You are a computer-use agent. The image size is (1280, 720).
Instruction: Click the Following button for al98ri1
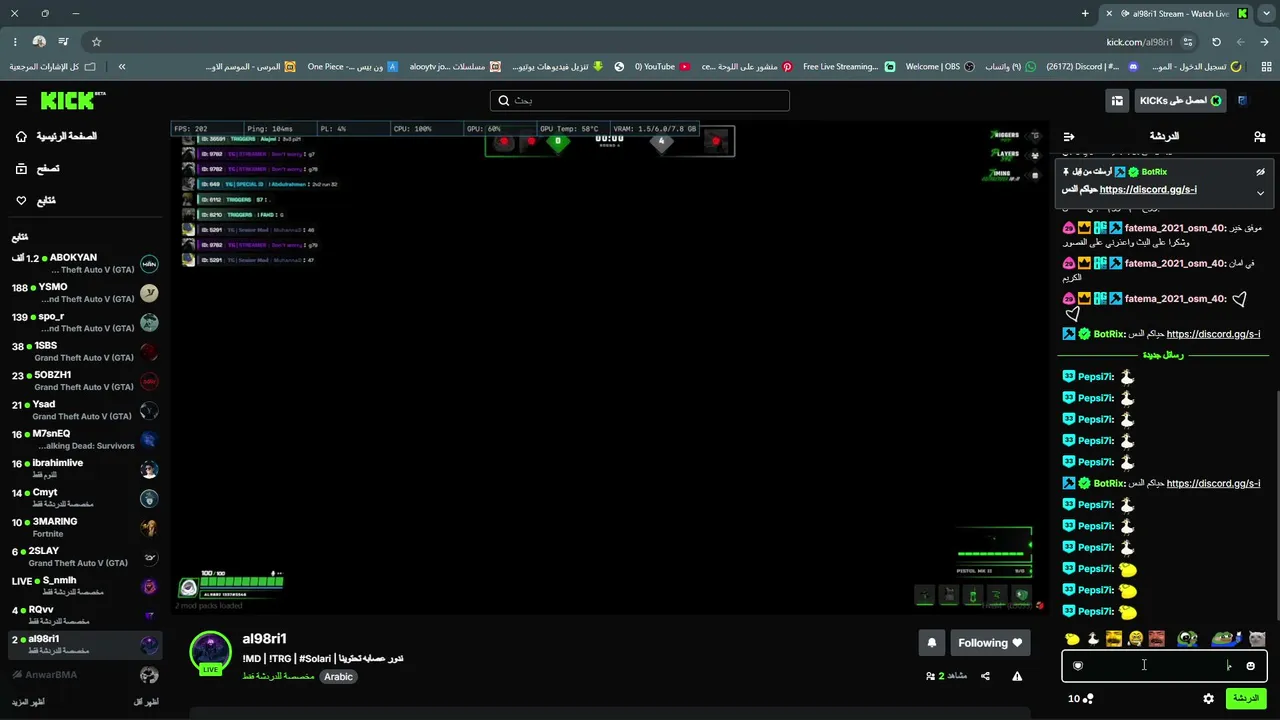coord(990,643)
